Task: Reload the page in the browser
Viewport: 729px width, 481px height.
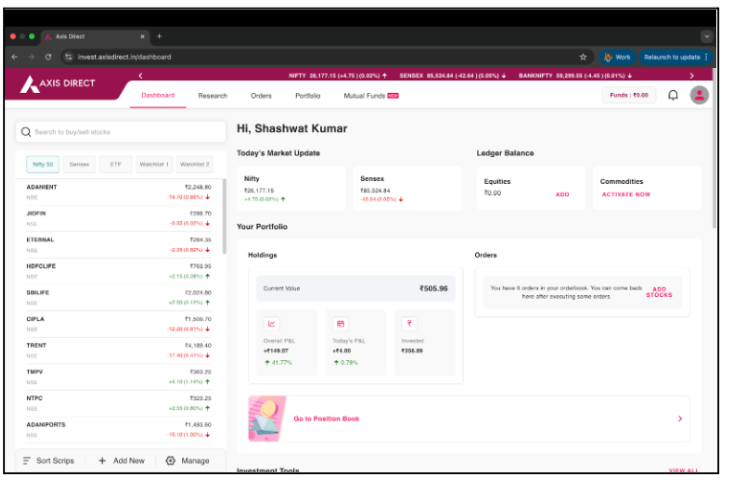Action: click(47, 57)
